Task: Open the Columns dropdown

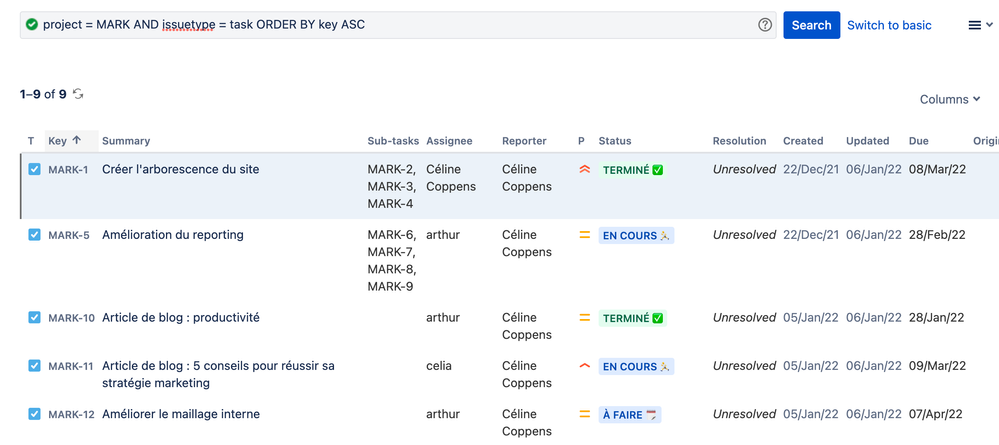Action: point(949,100)
